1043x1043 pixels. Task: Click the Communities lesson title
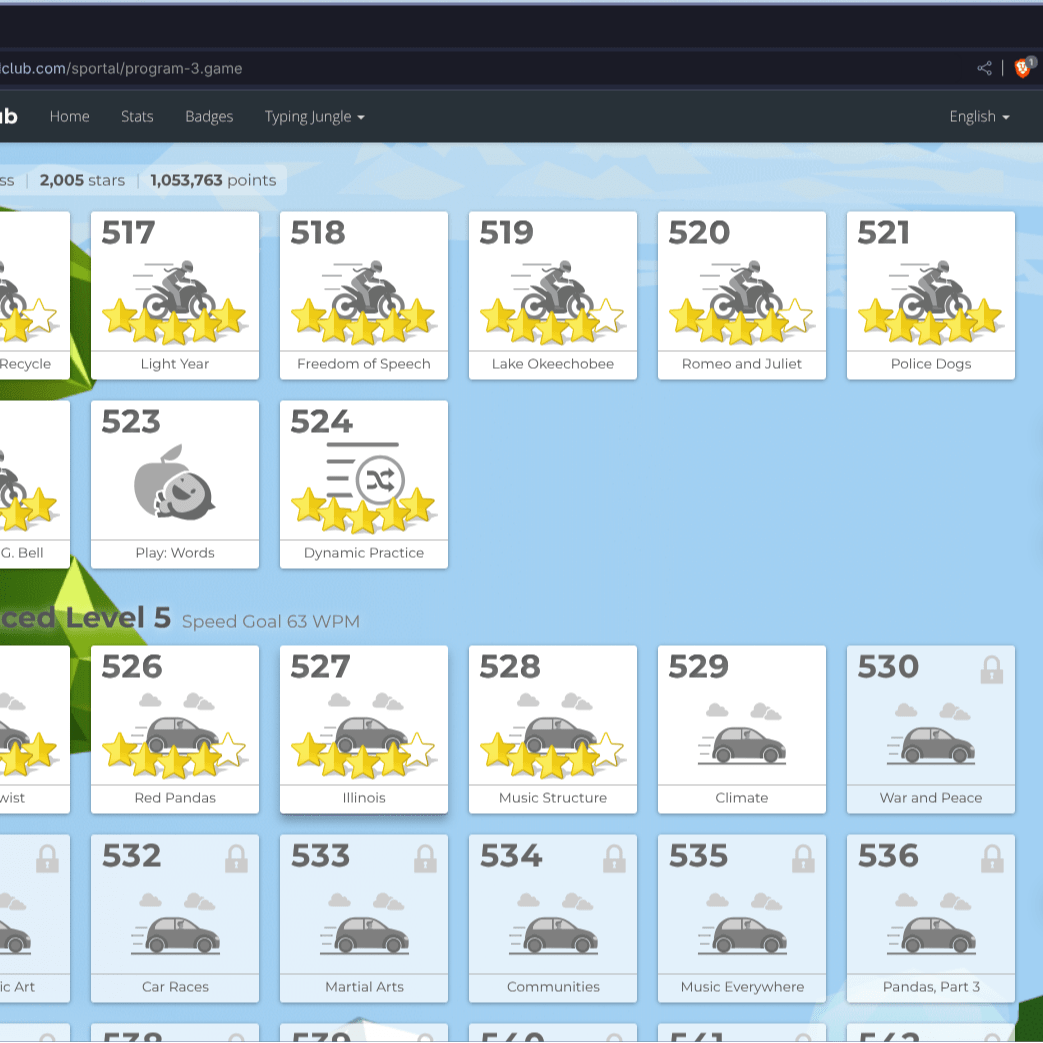tap(553, 986)
